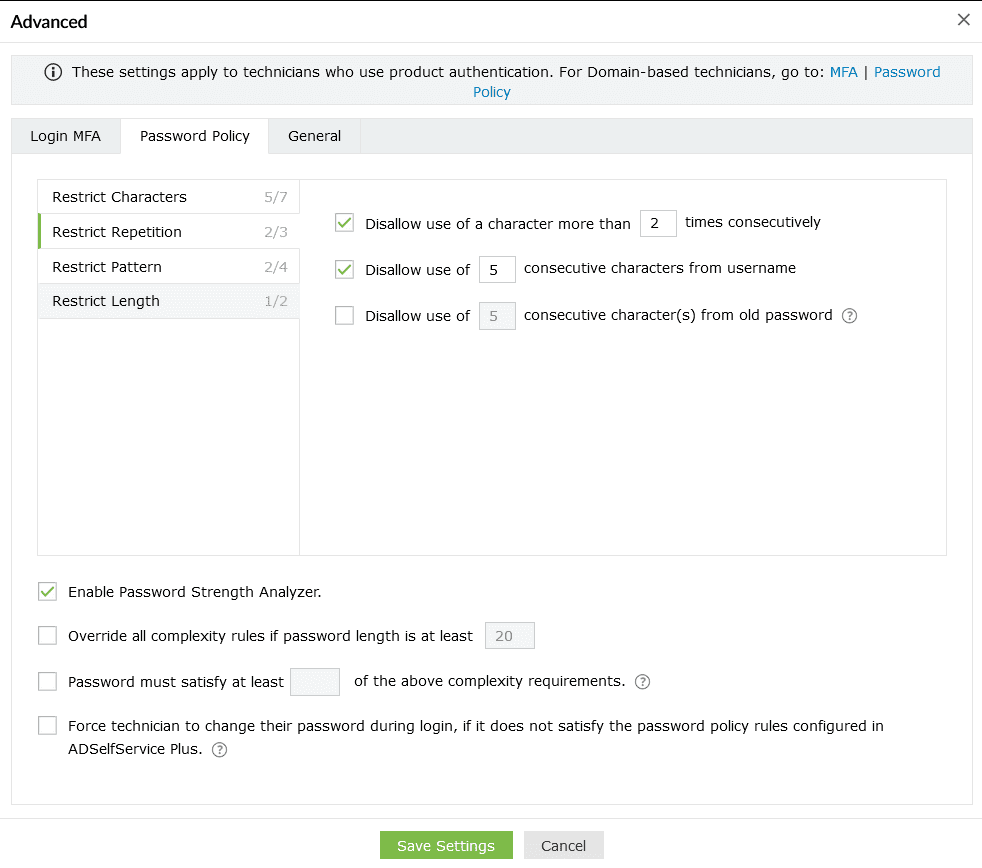The height and width of the screenshot is (868, 982).
Task: Enable force technician password change checkbox
Action: (47, 726)
